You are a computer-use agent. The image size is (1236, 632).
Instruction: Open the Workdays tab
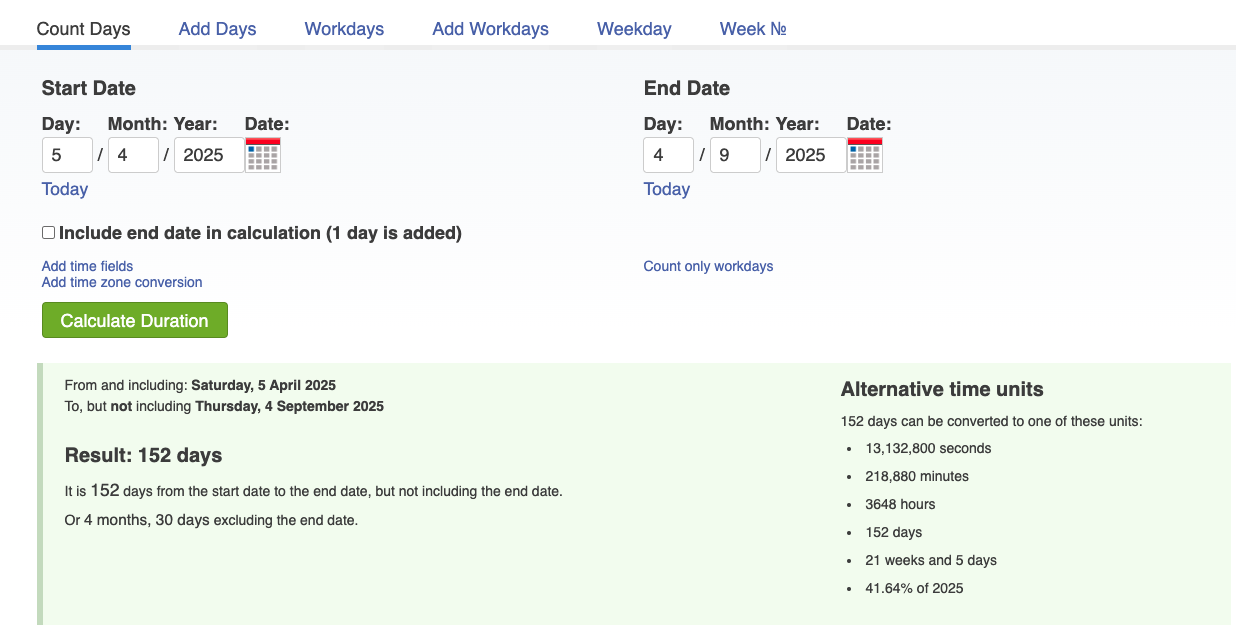[344, 29]
